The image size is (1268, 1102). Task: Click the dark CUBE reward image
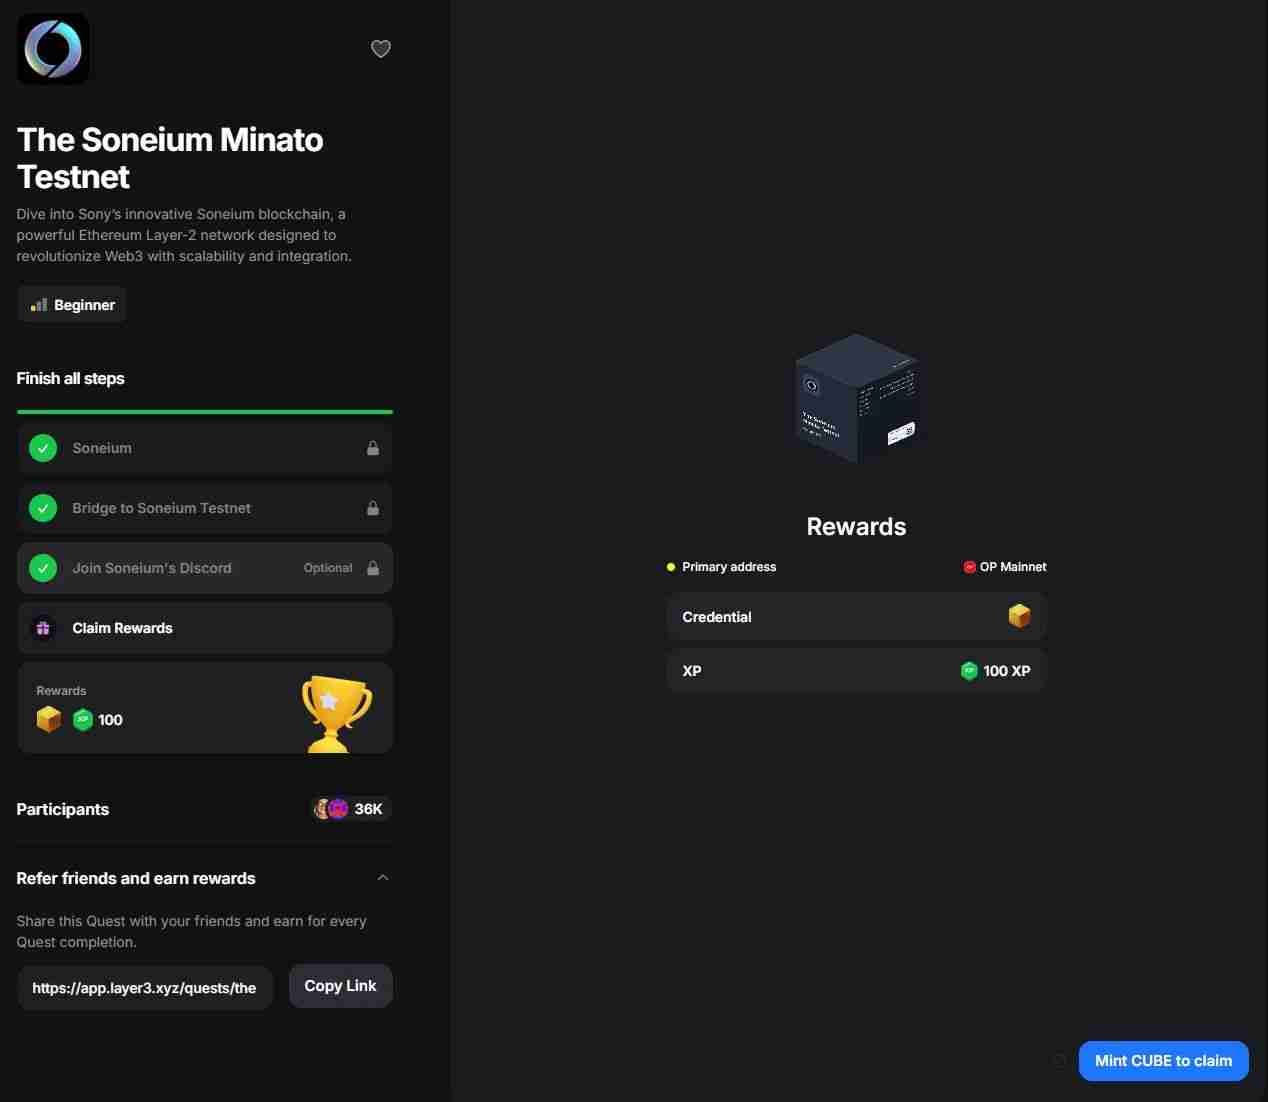tap(857, 399)
